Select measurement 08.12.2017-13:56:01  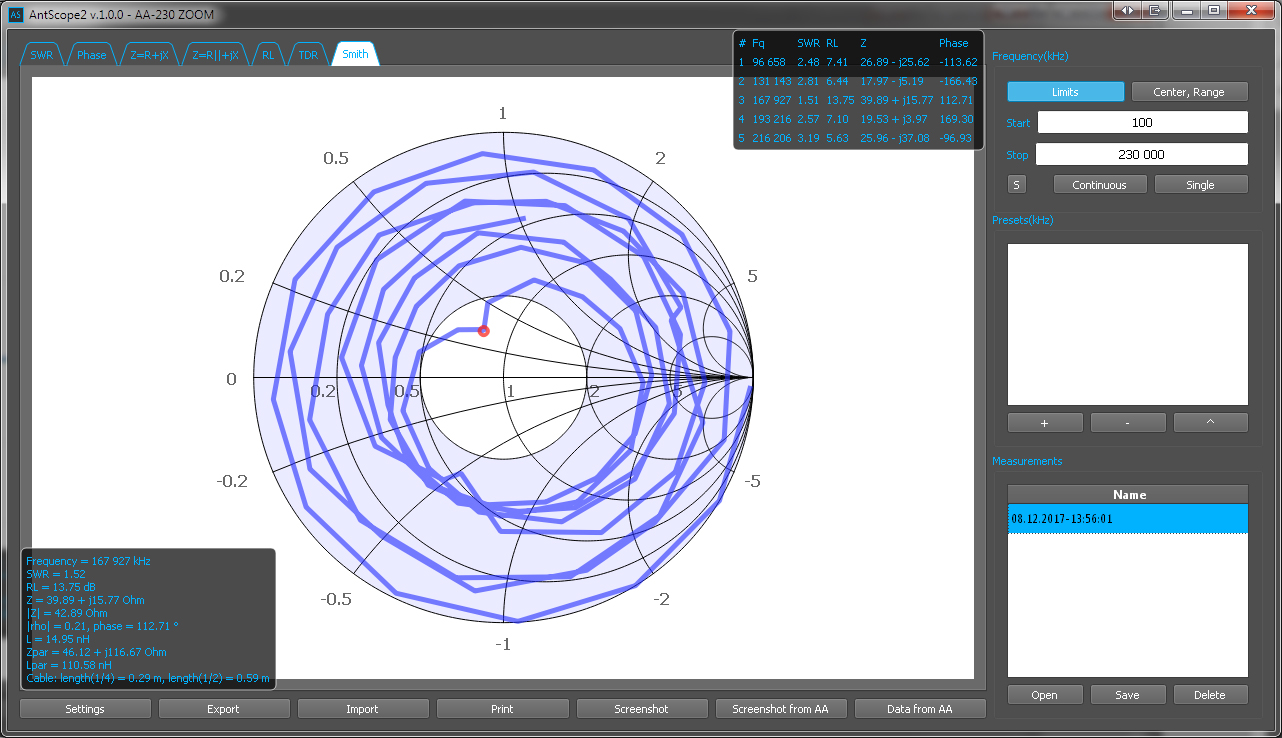pyautogui.click(x=1128, y=519)
